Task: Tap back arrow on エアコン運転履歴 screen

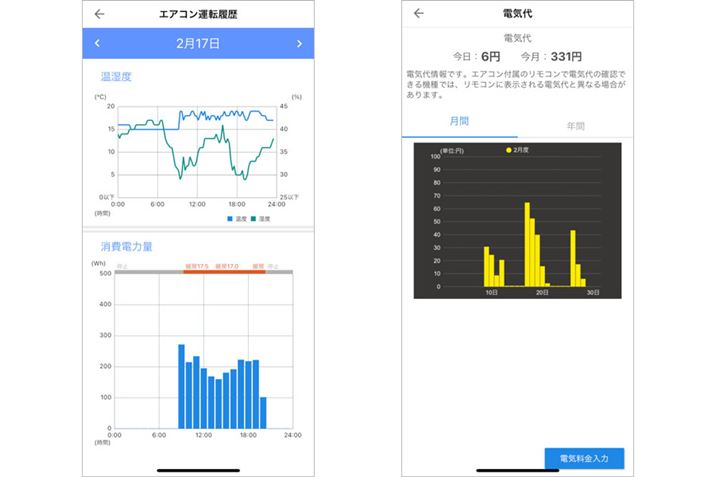Action: (x=99, y=14)
